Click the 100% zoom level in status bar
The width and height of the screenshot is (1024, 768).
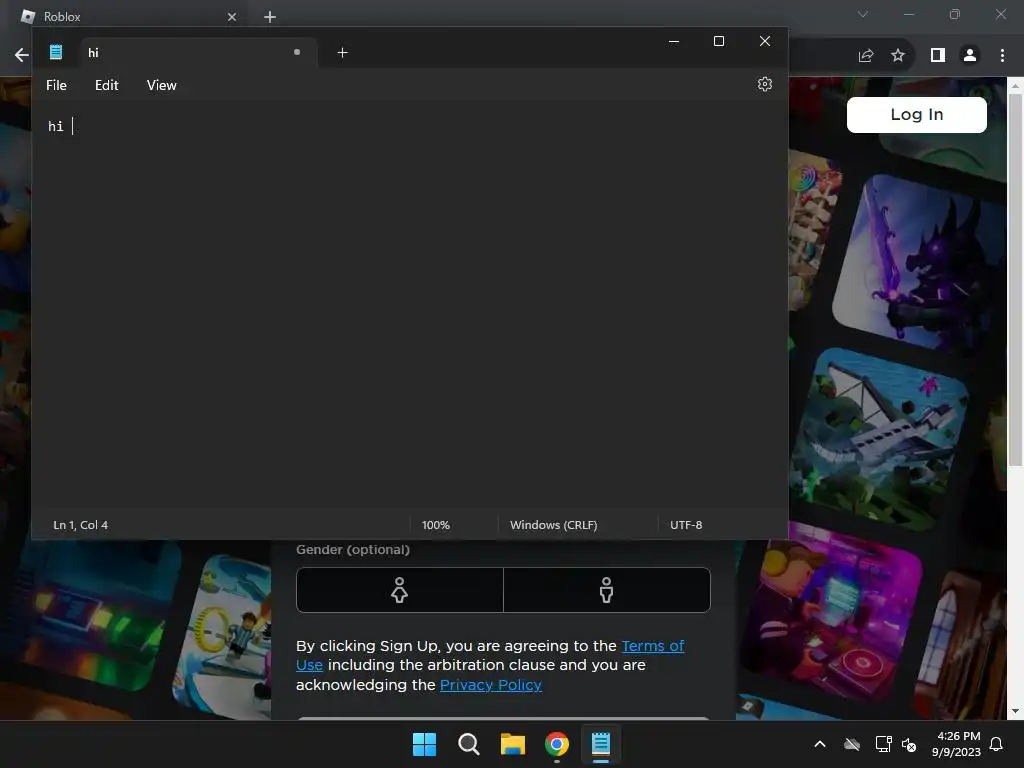coord(436,525)
